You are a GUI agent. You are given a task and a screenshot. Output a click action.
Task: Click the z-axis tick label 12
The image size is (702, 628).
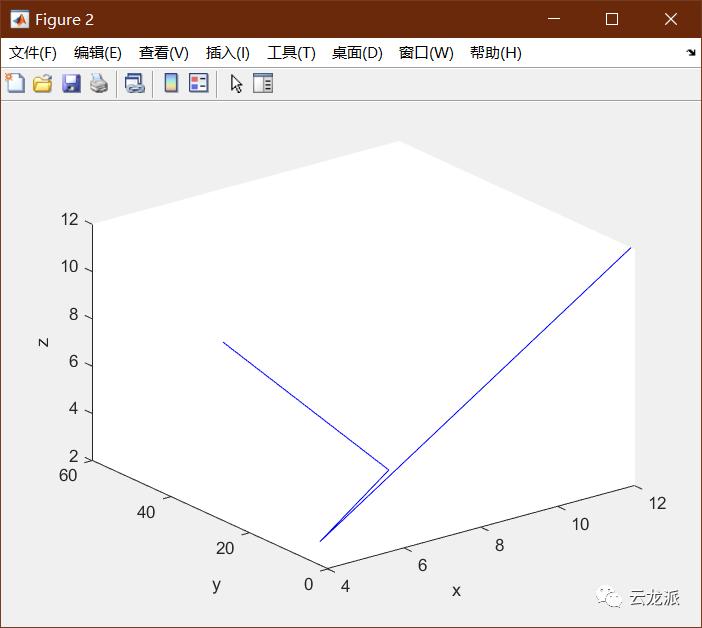click(x=69, y=219)
